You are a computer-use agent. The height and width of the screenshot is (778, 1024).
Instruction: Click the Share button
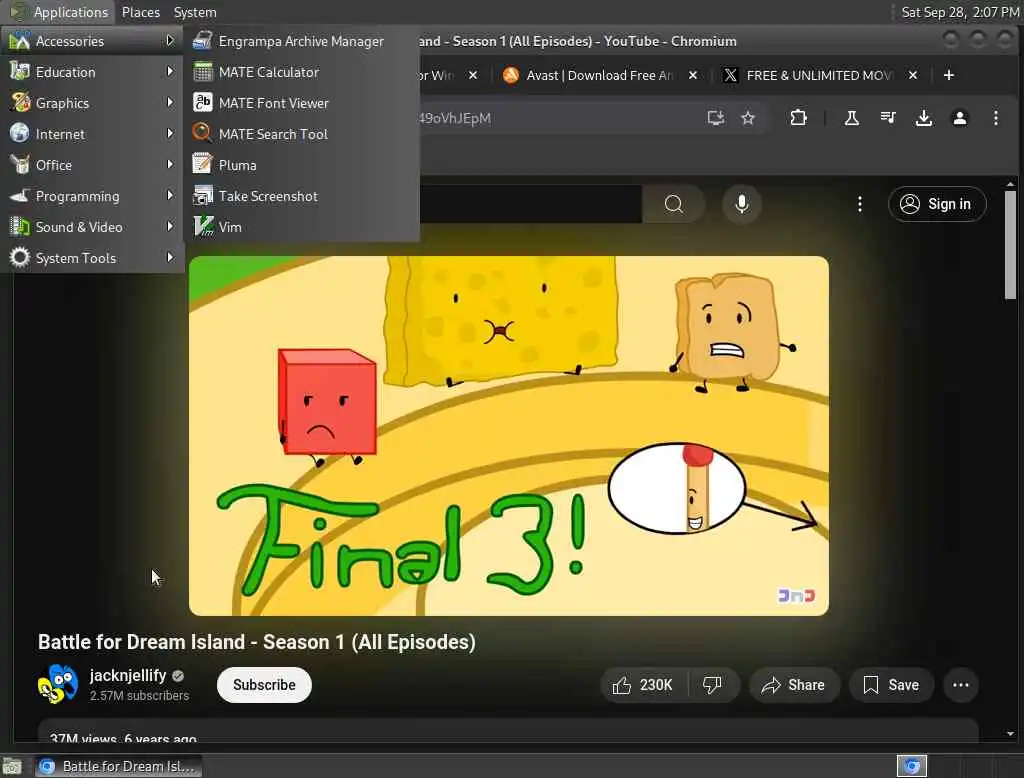click(x=793, y=685)
